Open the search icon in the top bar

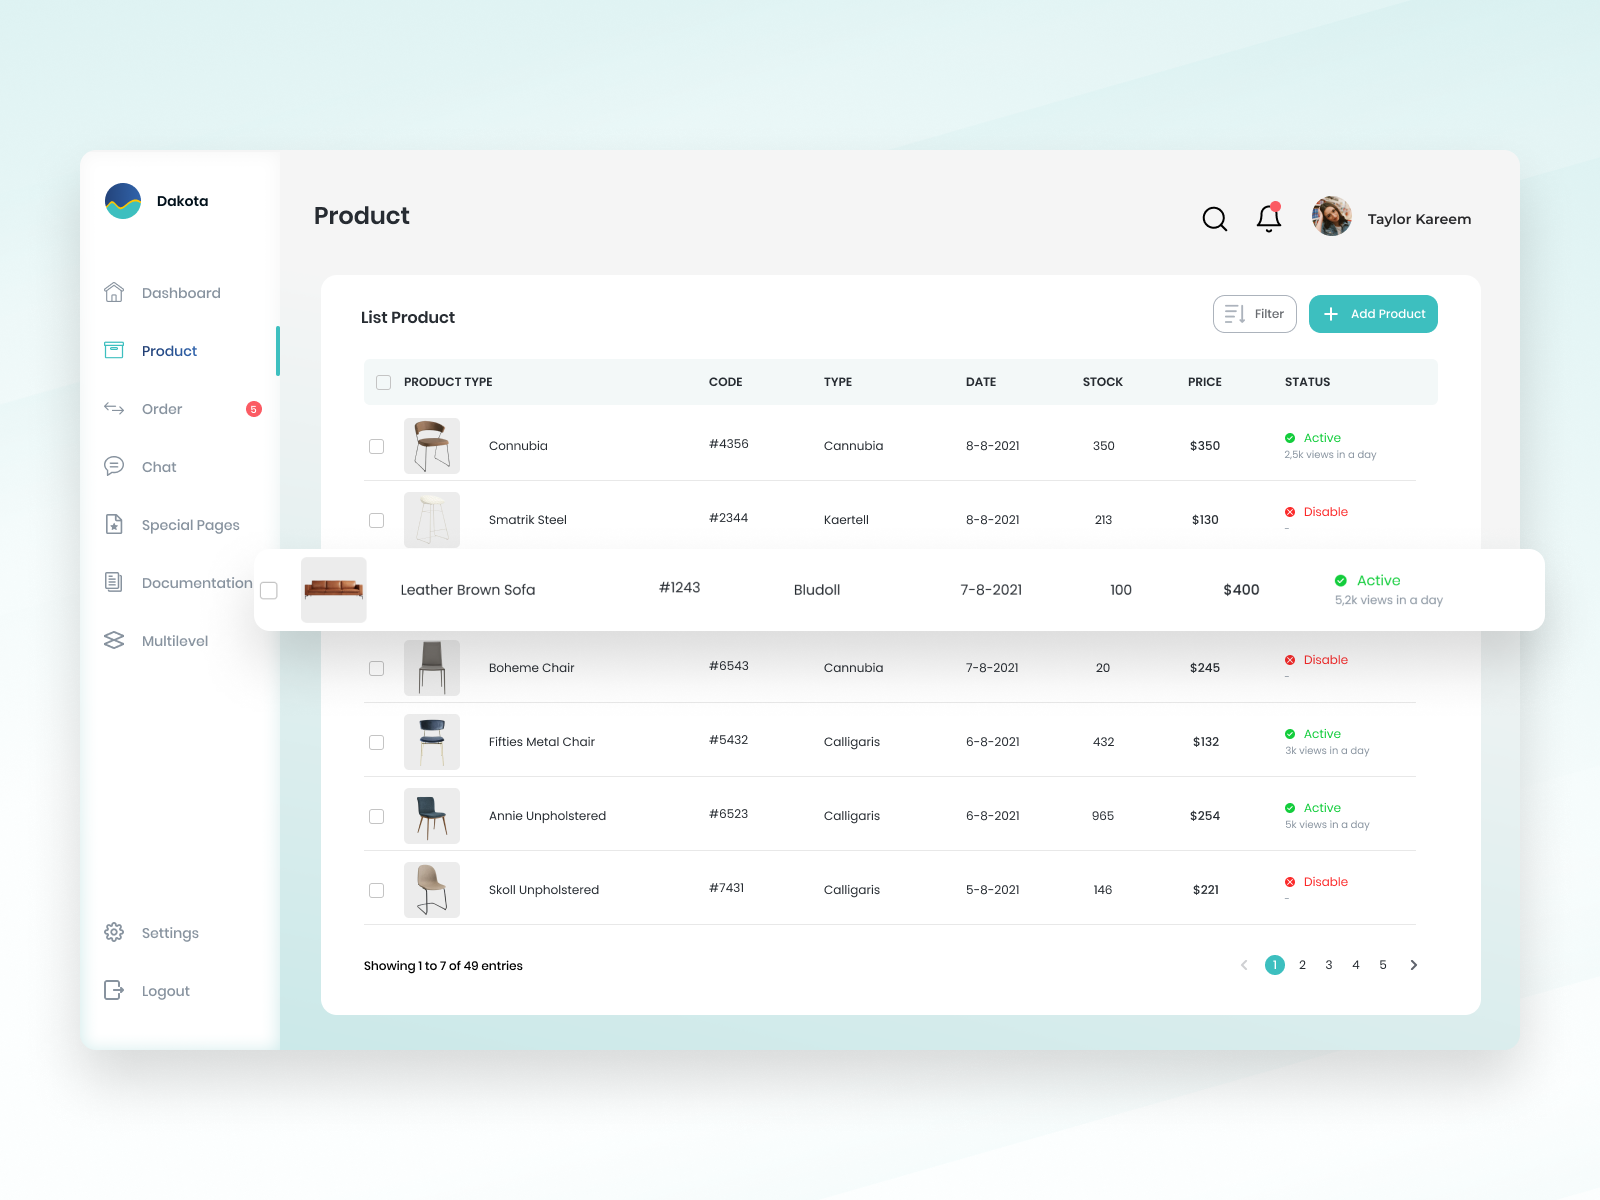pos(1214,218)
